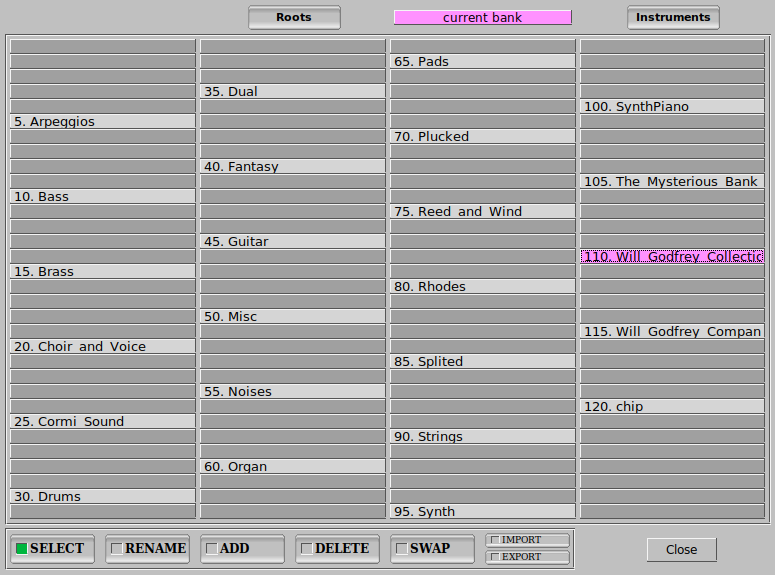Select bank 55. Noises
Viewport: 775px width, 575px height.
coord(293,392)
